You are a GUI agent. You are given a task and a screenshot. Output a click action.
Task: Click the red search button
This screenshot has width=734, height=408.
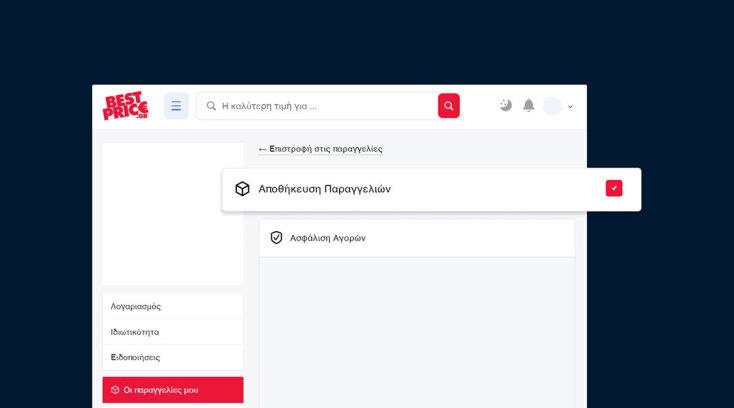[449, 106]
